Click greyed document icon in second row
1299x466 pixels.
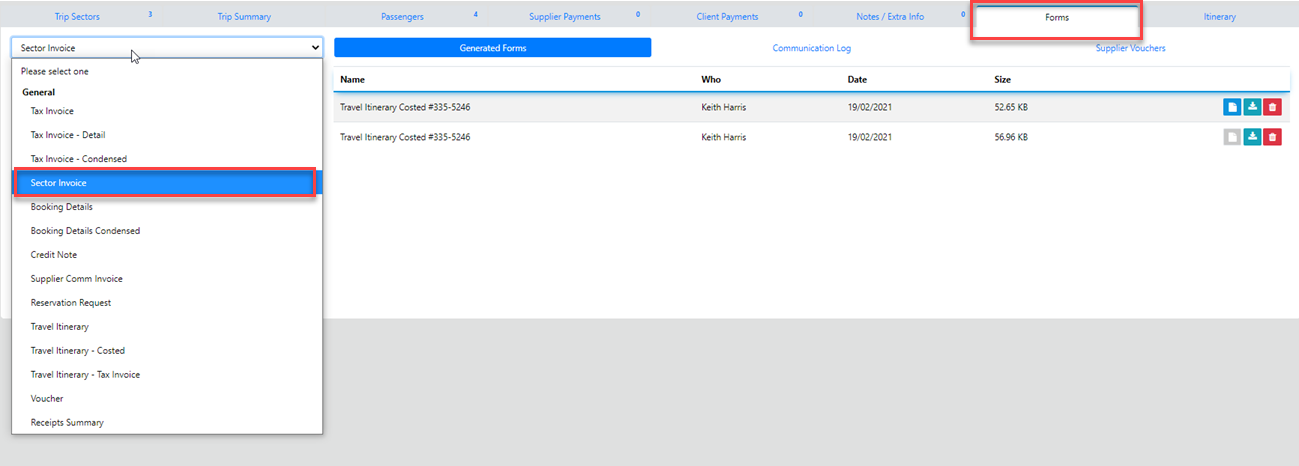(x=1232, y=137)
